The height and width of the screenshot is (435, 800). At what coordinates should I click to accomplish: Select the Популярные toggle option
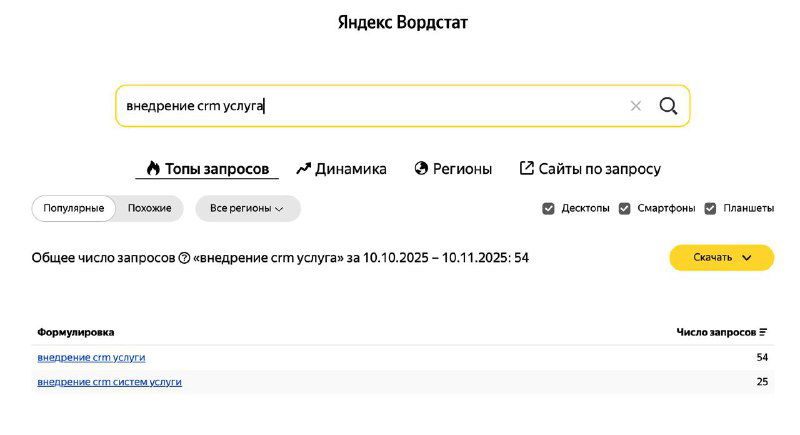[x=73, y=208]
